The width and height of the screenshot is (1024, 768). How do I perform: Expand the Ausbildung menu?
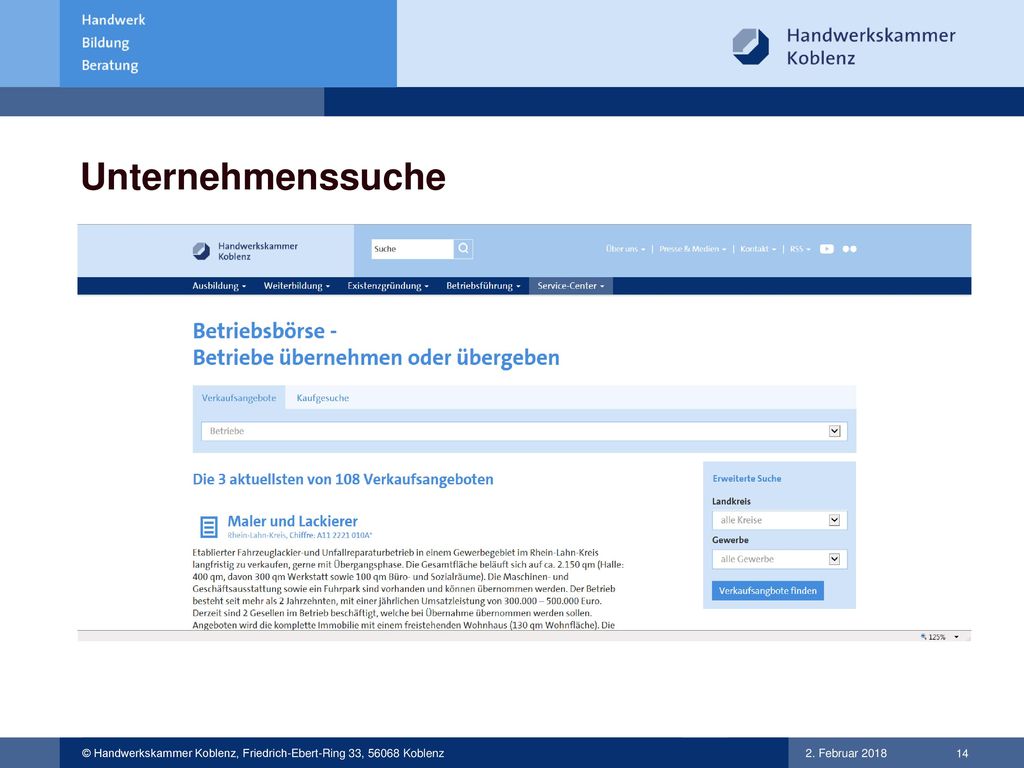click(x=219, y=285)
